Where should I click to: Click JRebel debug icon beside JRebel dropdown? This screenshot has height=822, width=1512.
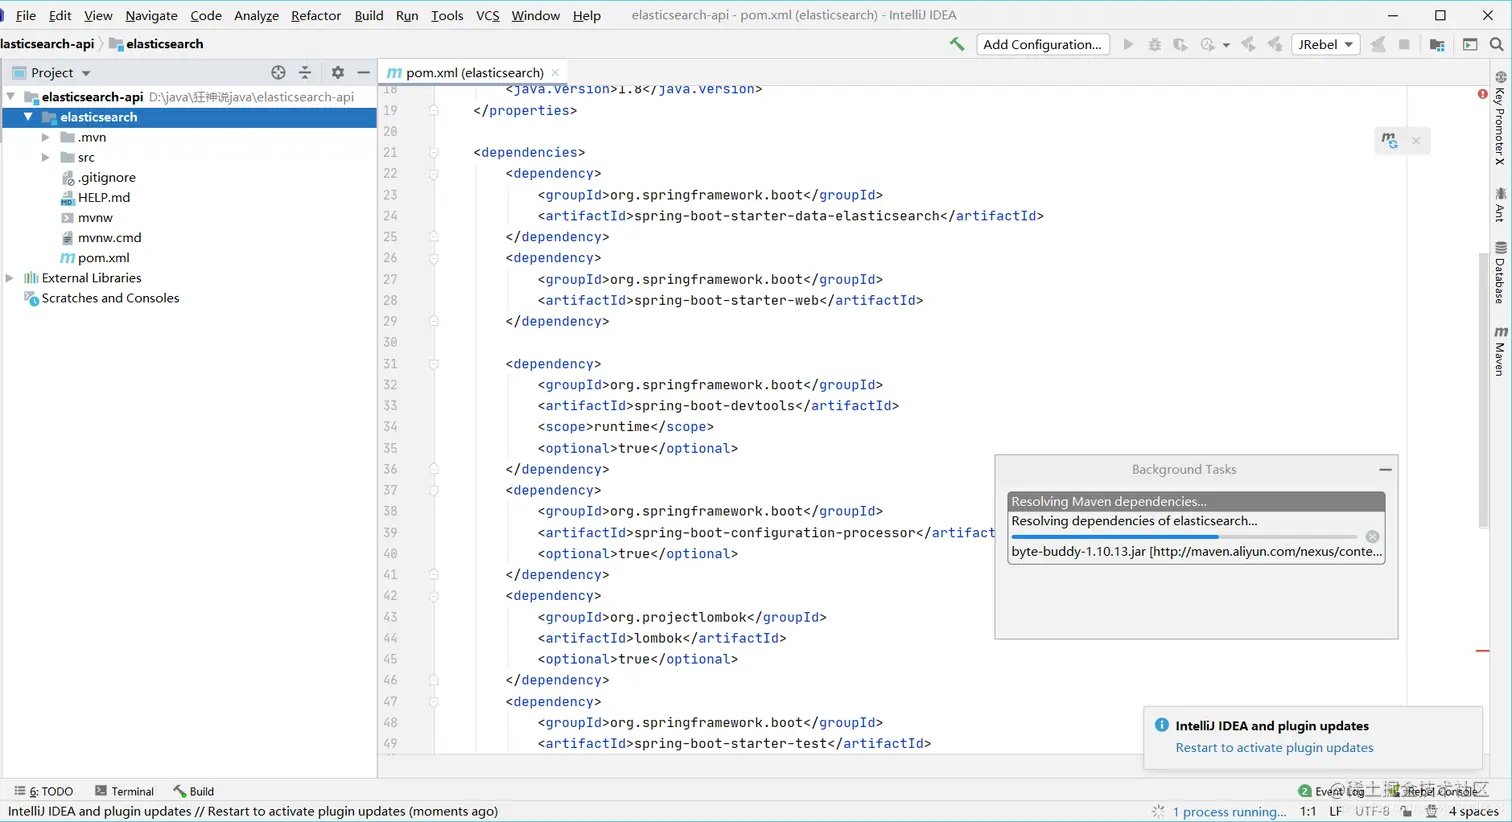pos(1274,44)
